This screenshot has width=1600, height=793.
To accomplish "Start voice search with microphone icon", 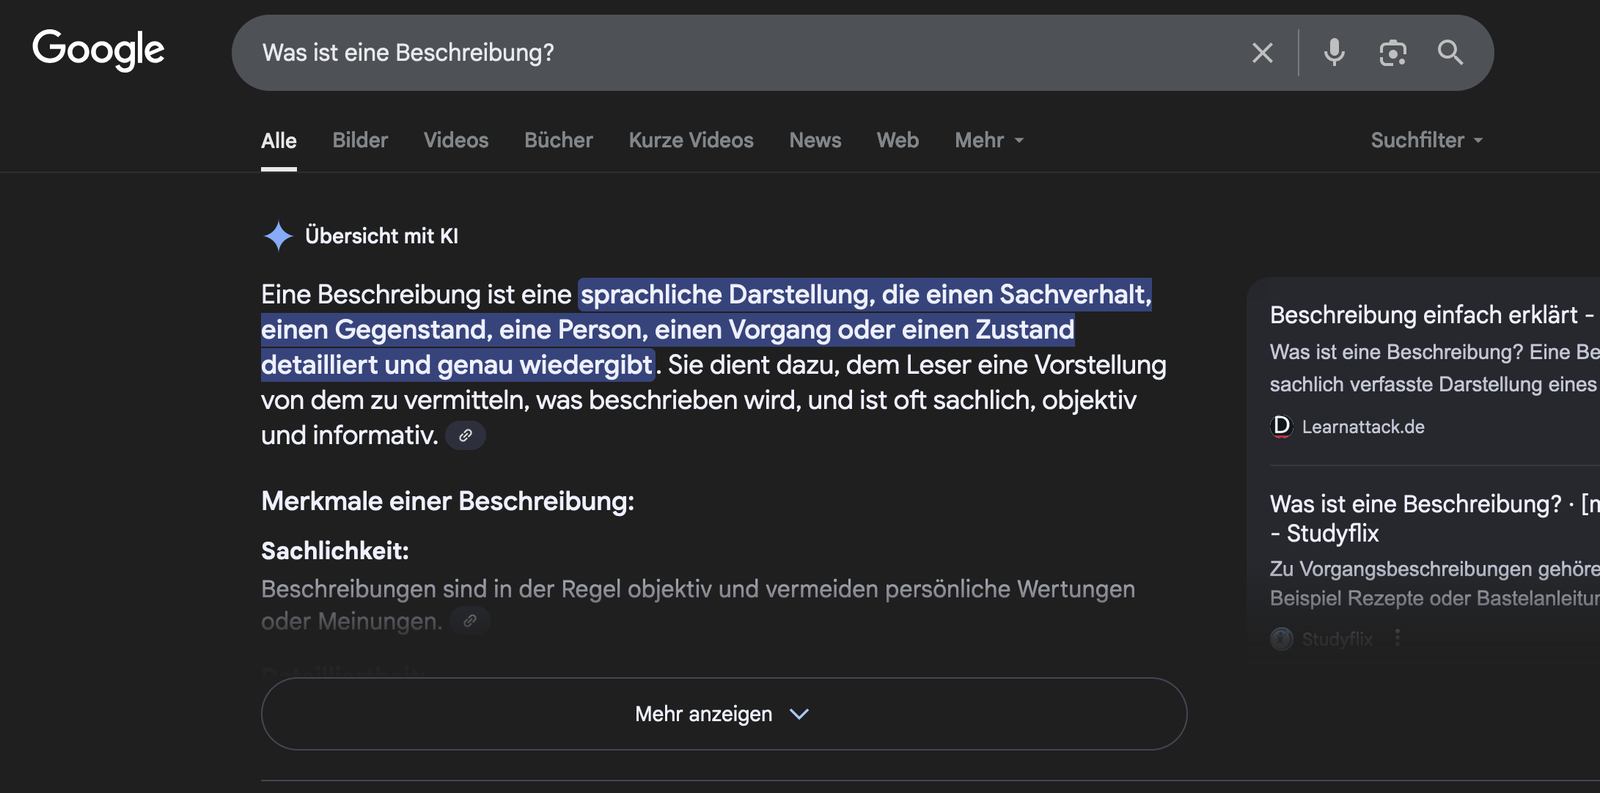I will (x=1334, y=52).
